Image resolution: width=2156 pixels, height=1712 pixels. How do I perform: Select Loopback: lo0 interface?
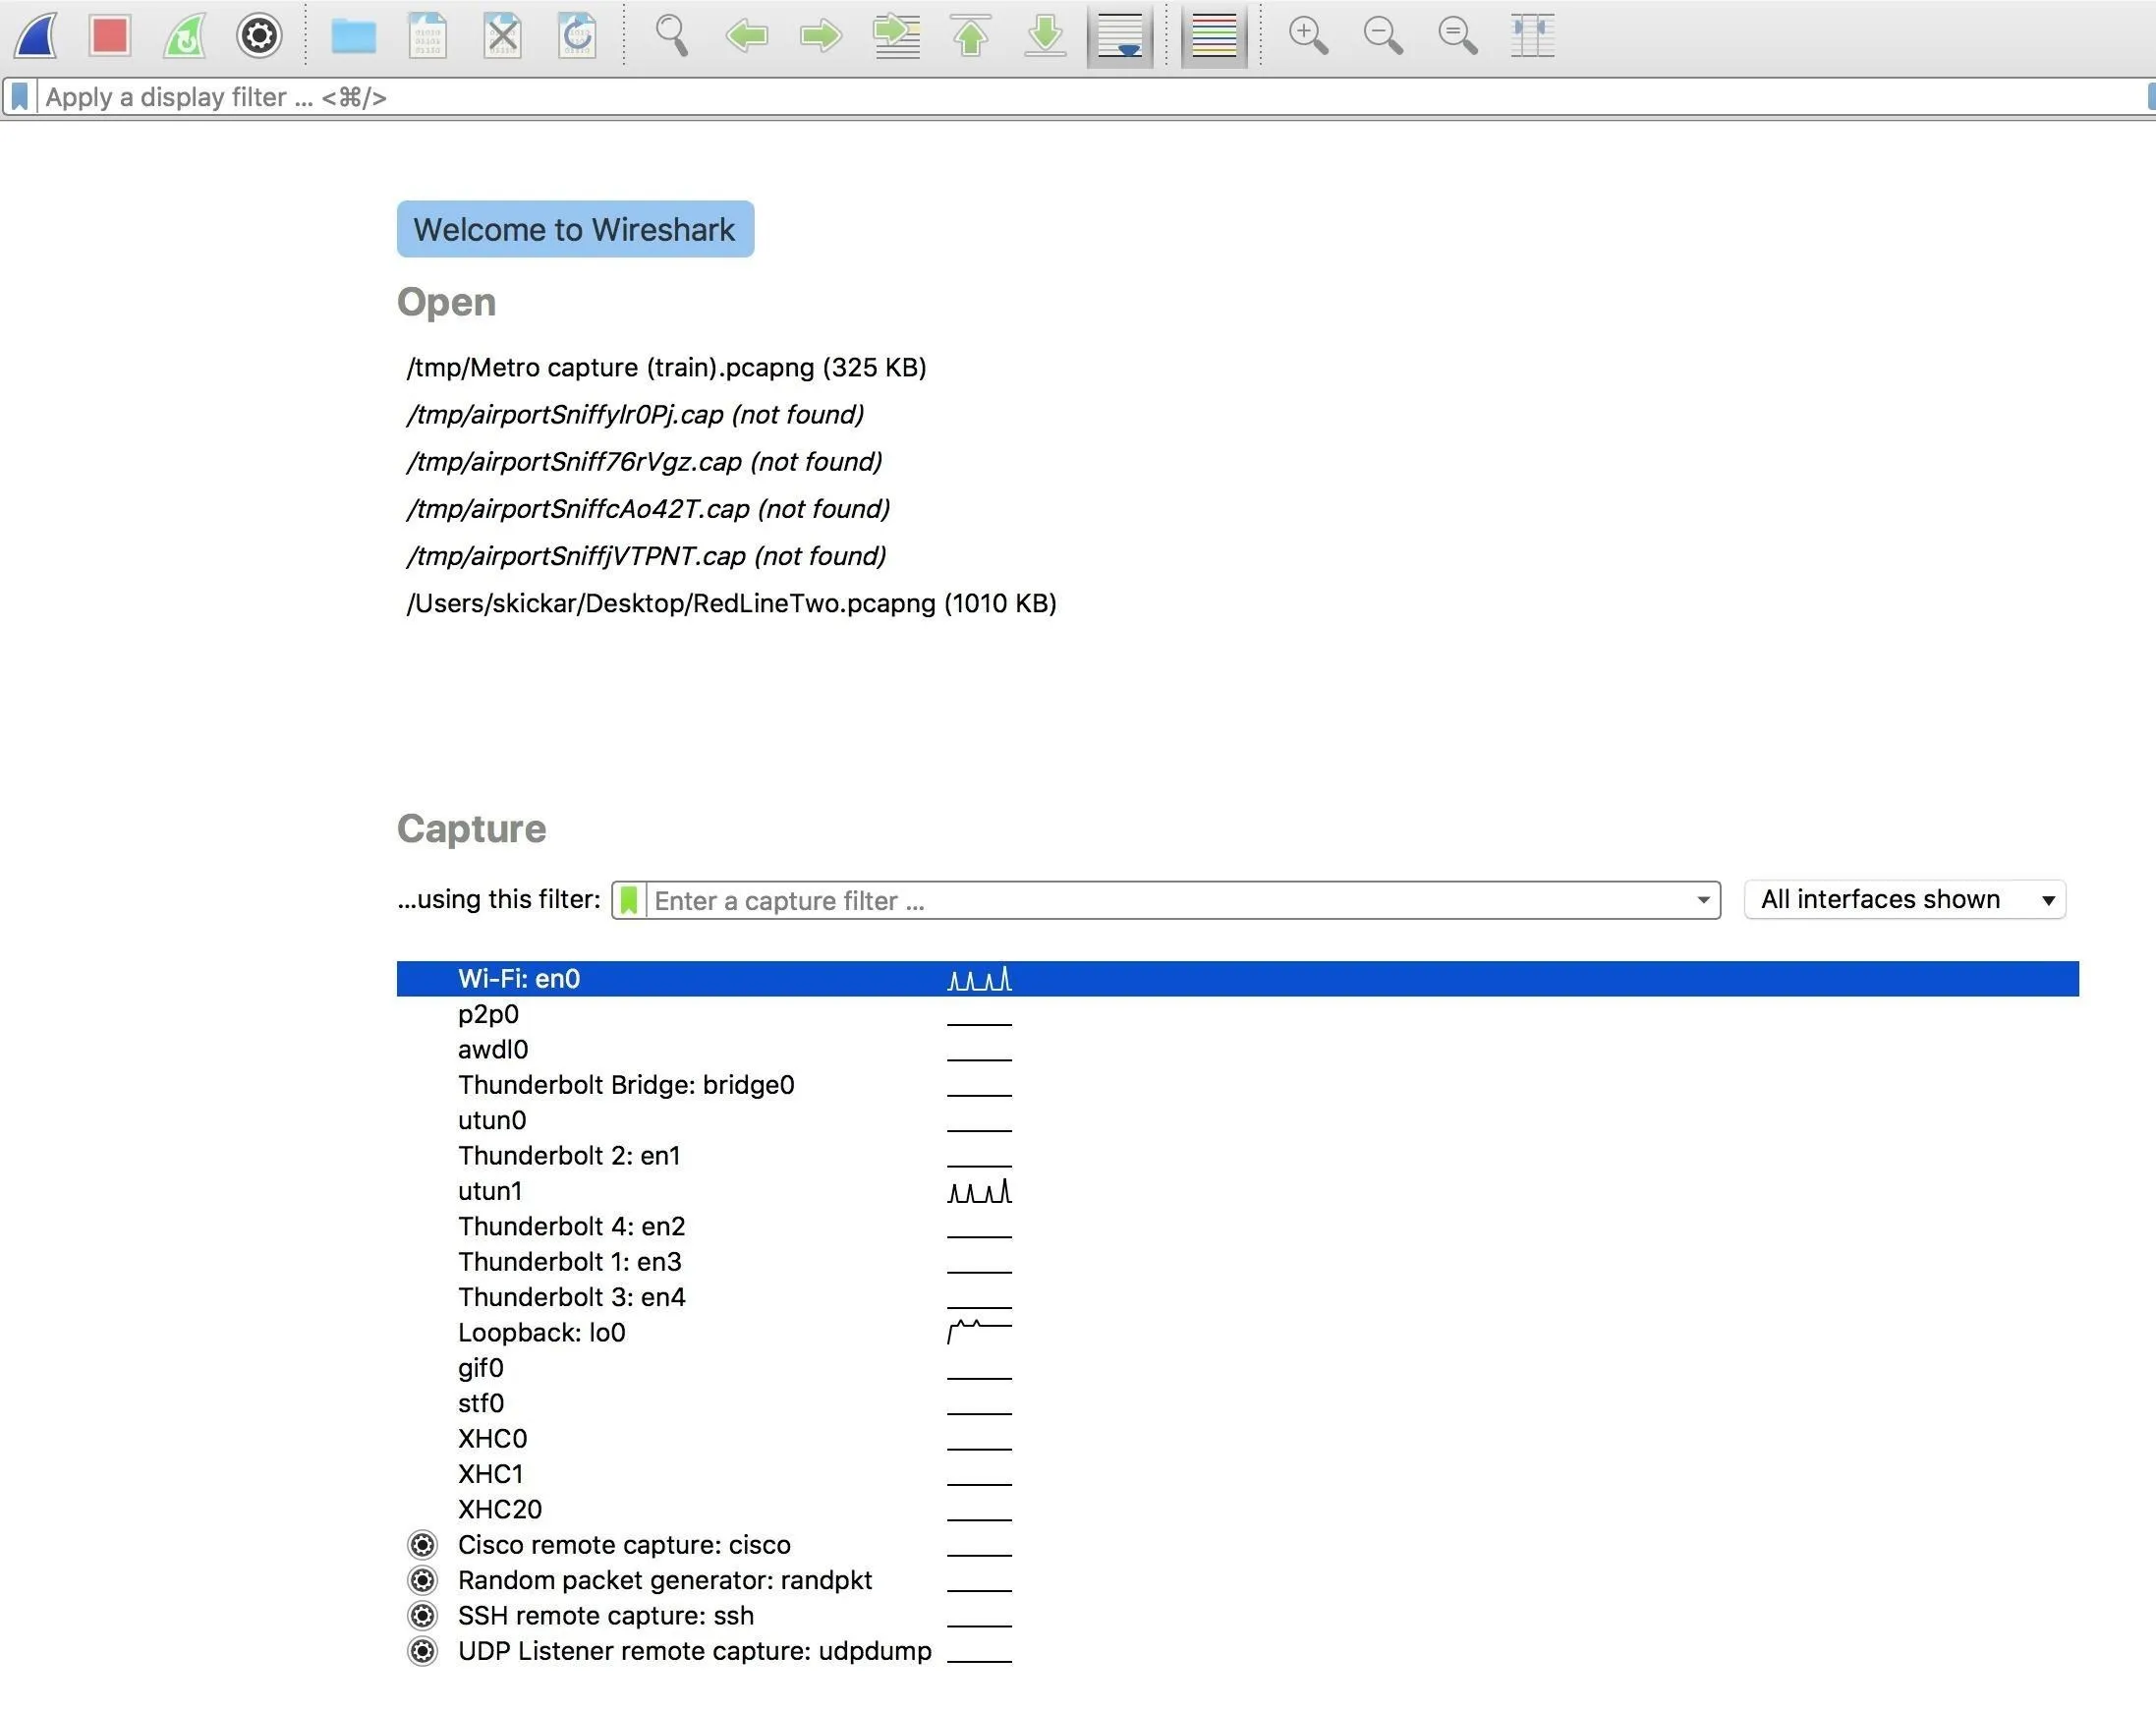coord(1238,1332)
